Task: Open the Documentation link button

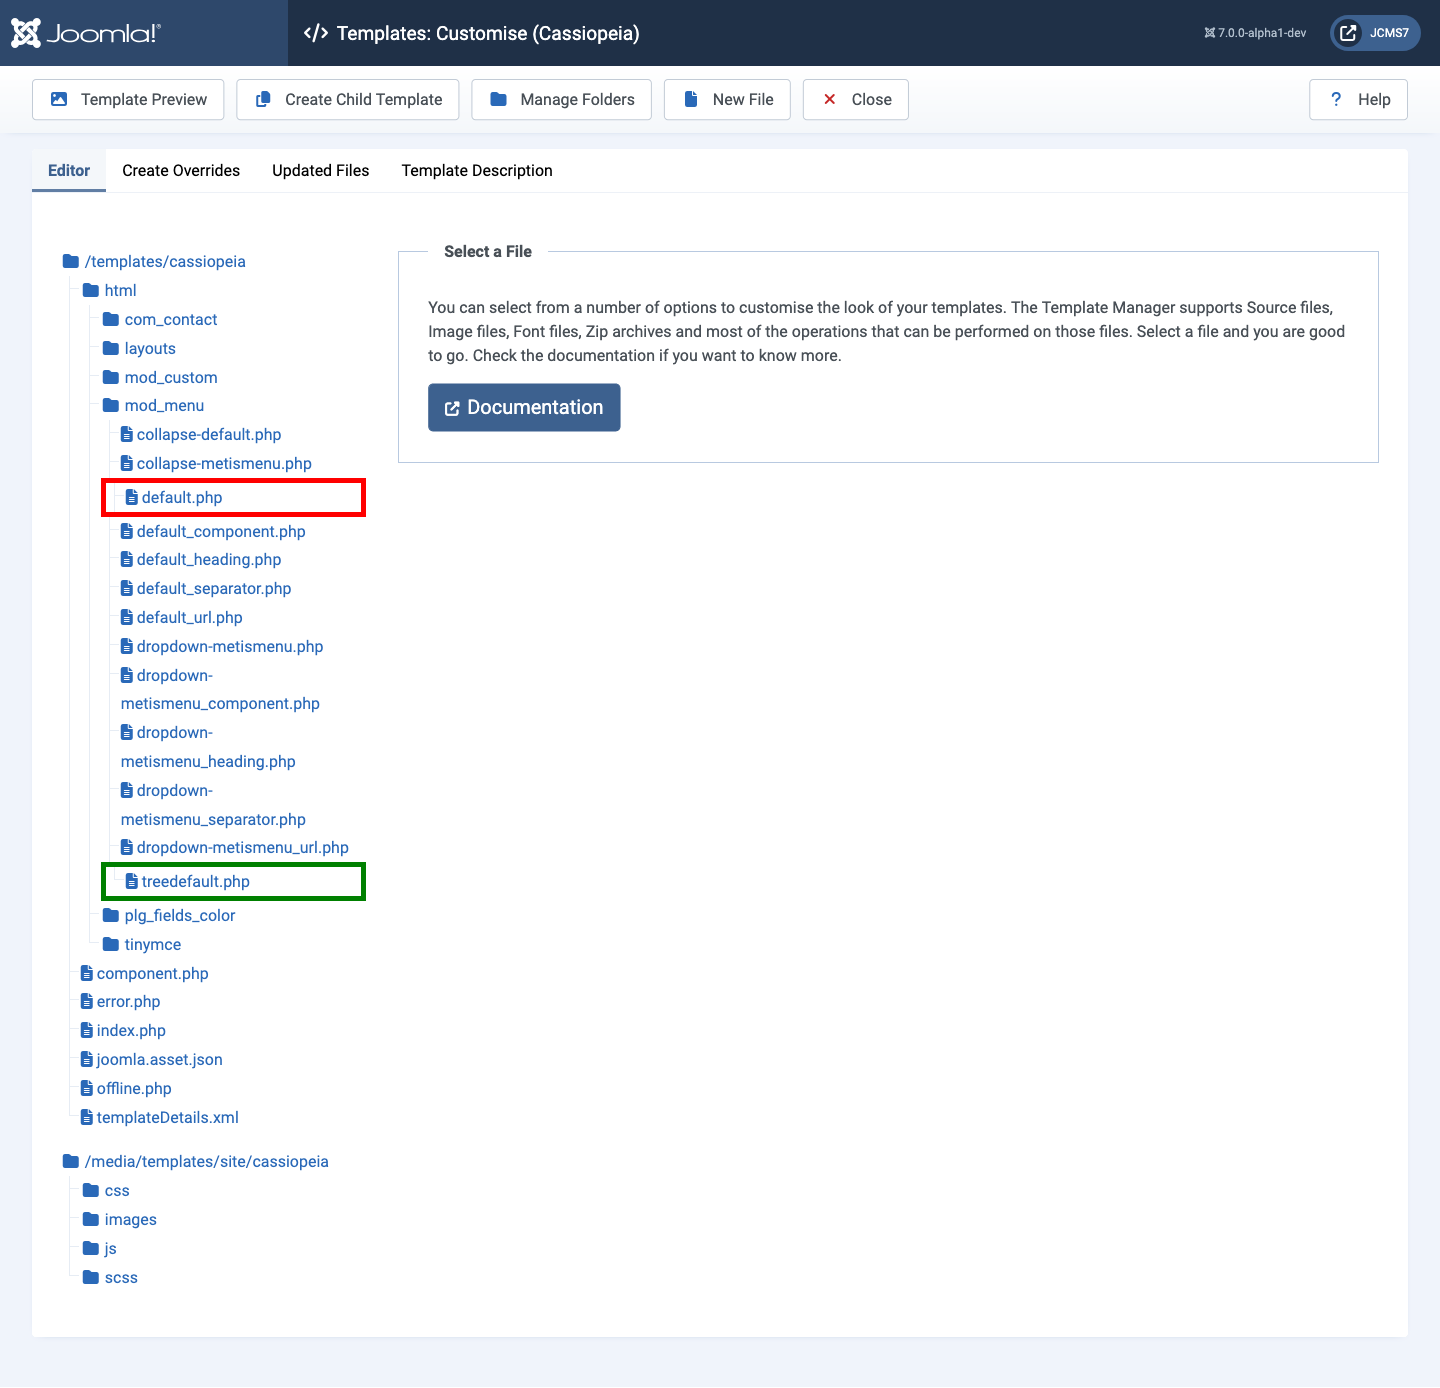Action: coord(524,408)
